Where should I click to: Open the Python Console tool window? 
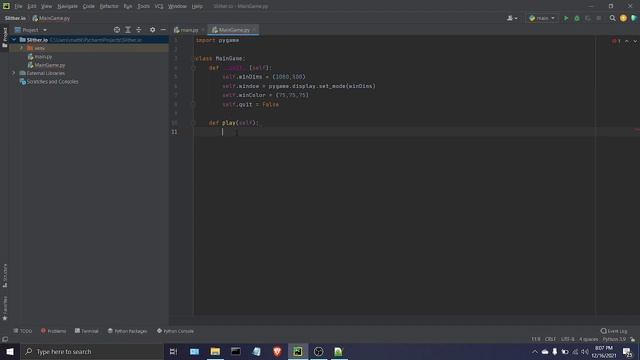click(176, 331)
